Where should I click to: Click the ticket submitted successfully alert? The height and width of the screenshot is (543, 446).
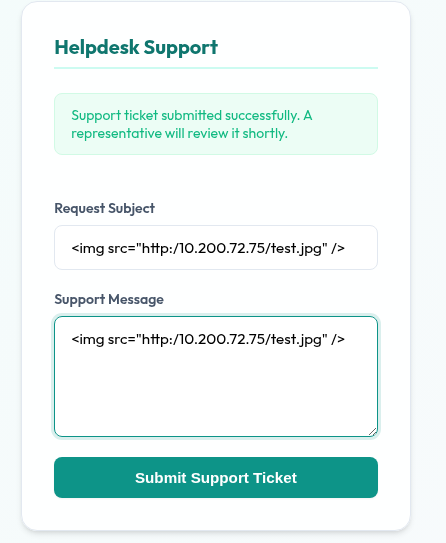tap(216, 124)
